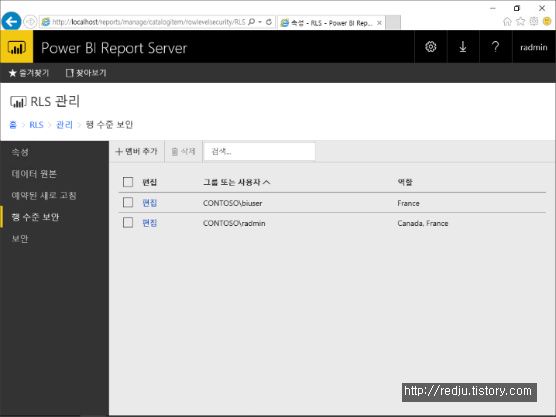
Task: Go to 관리 breadcrumb link
Action: click(65, 124)
